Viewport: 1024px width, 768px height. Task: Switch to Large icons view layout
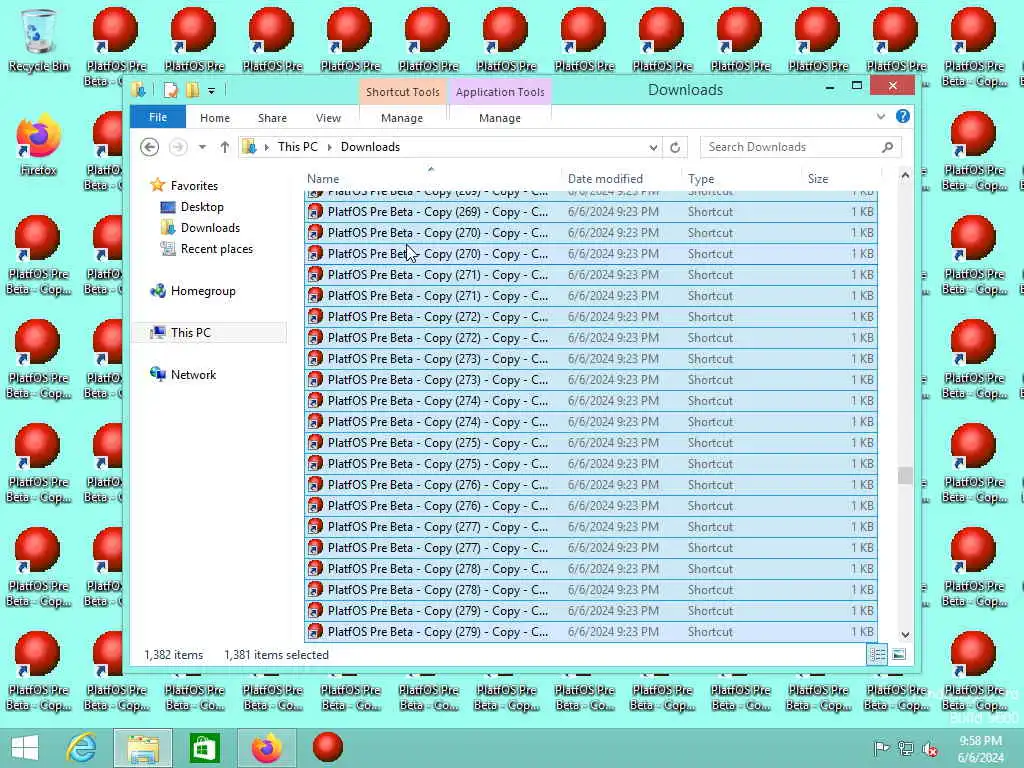(899, 654)
